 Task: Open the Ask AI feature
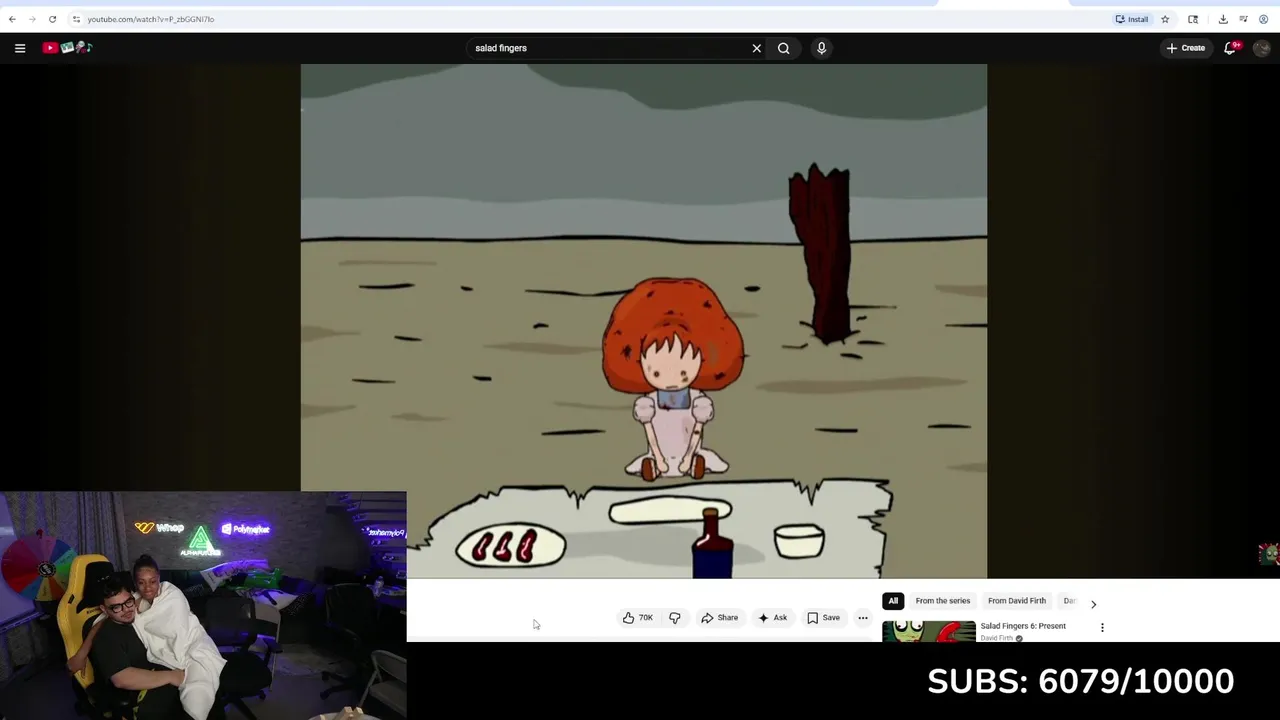772,618
